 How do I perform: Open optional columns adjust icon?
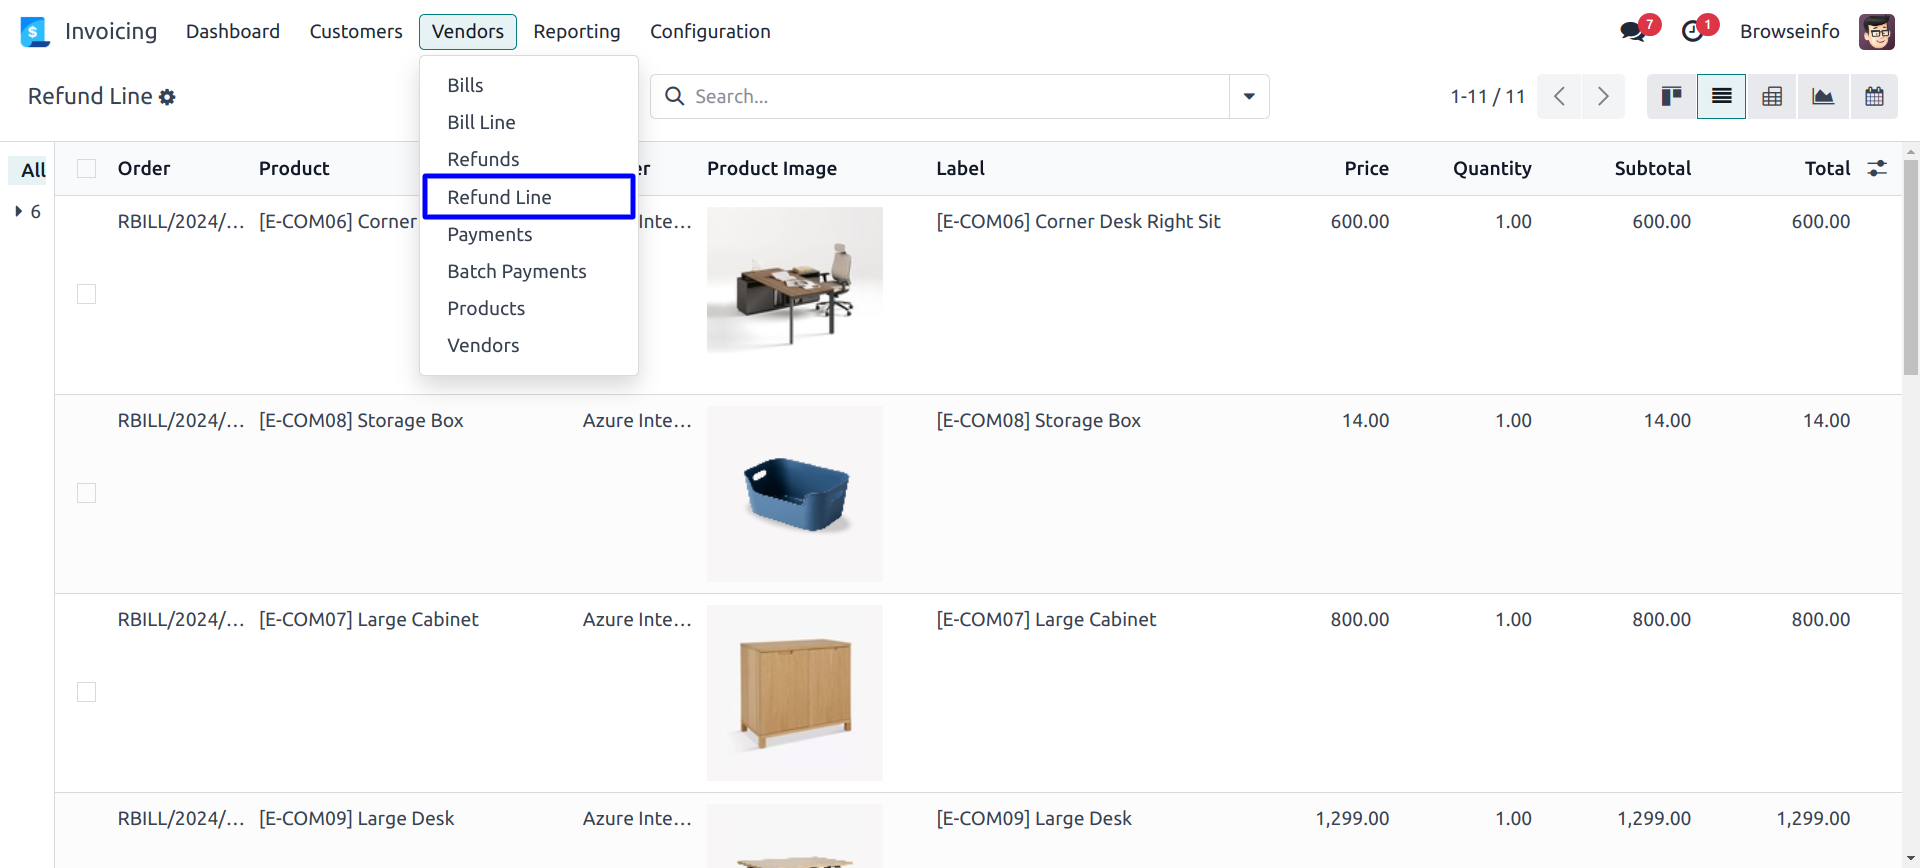pyautogui.click(x=1877, y=168)
